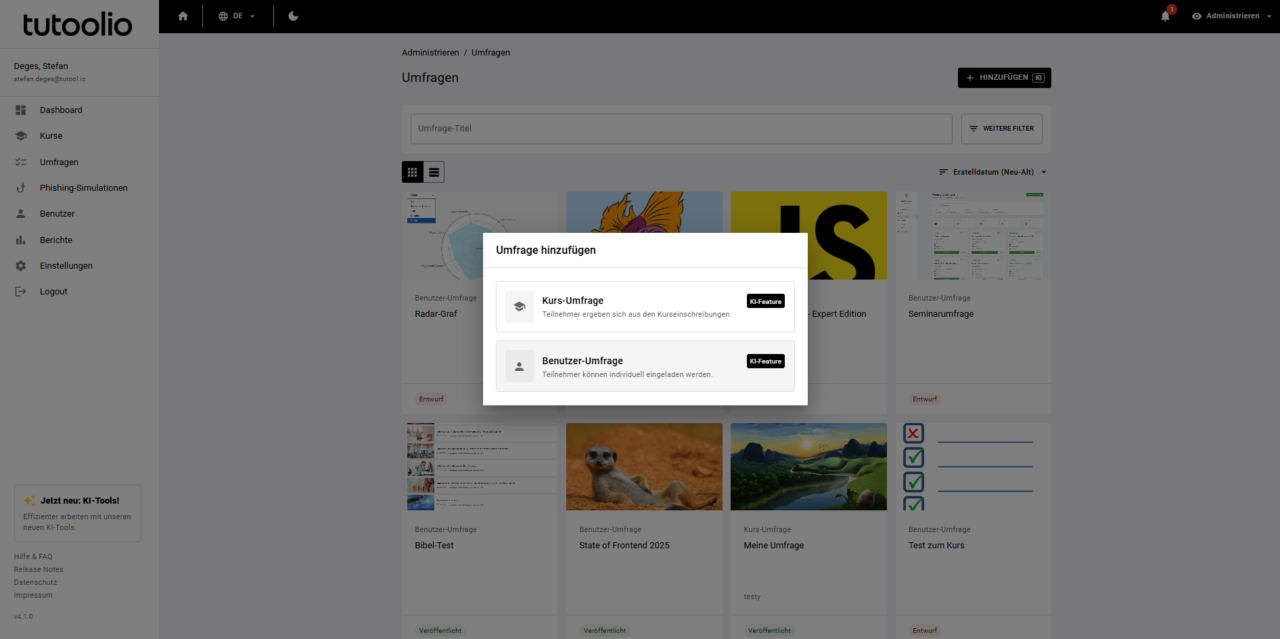
Task: Click the Kurse sidebar icon
Action: [20, 136]
